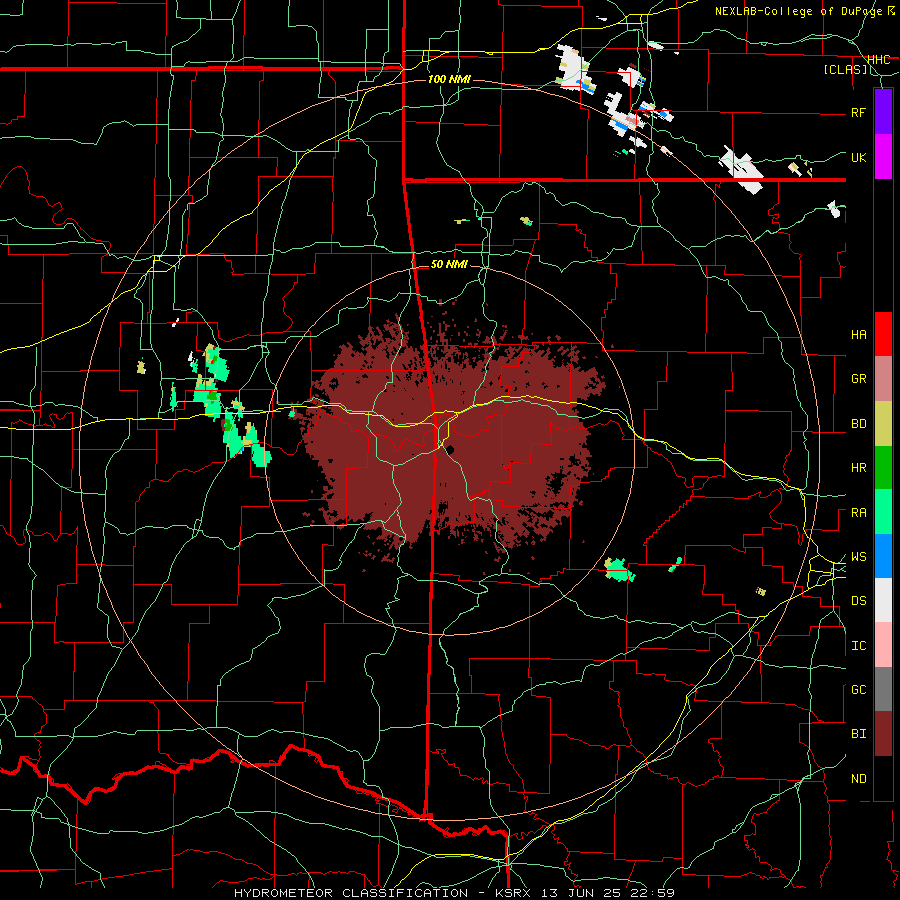The width and height of the screenshot is (900, 900).
Task: Click the GC legend label
Action: 858,689
